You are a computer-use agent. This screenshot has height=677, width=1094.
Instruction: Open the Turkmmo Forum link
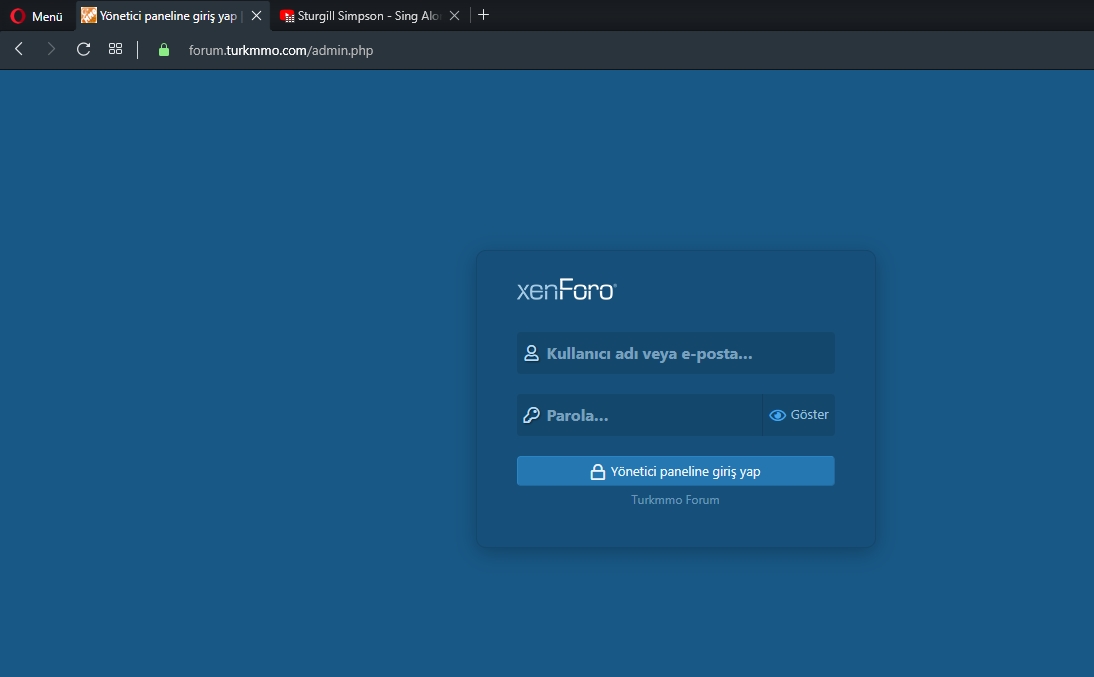[675, 500]
